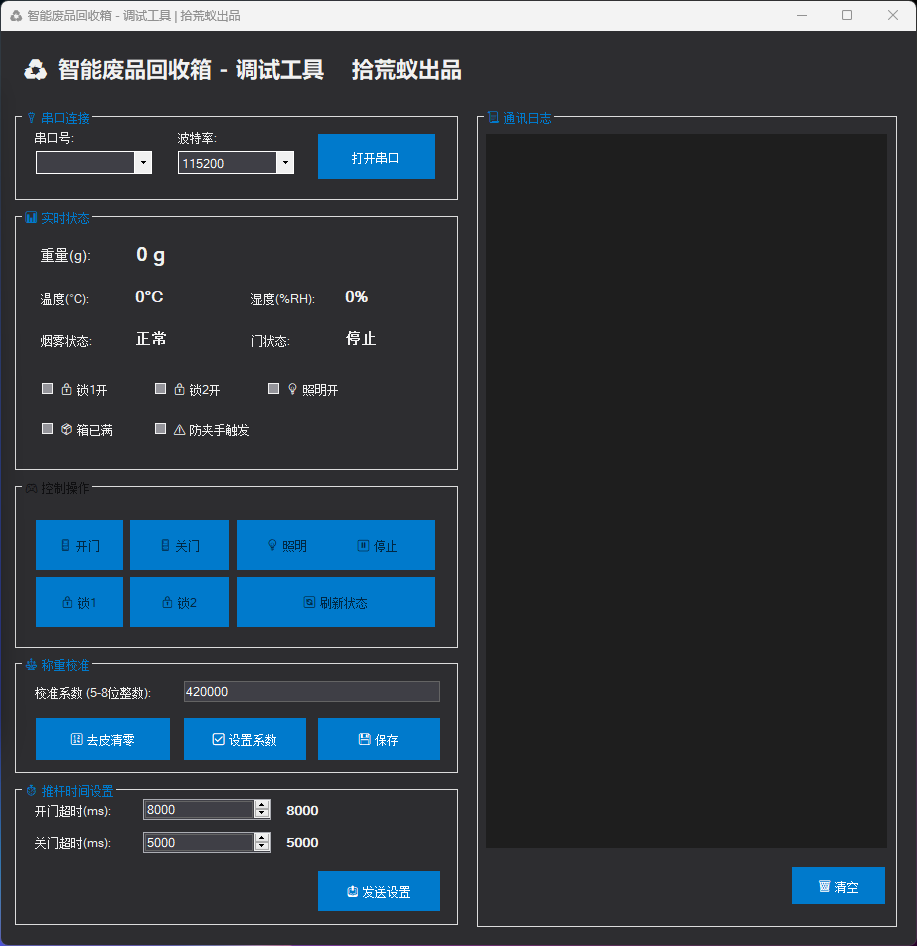Image resolution: width=917 pixels, height=946 pixels.
Task: Open the 波特率 dropdown arrow
Action: point(285,162)
